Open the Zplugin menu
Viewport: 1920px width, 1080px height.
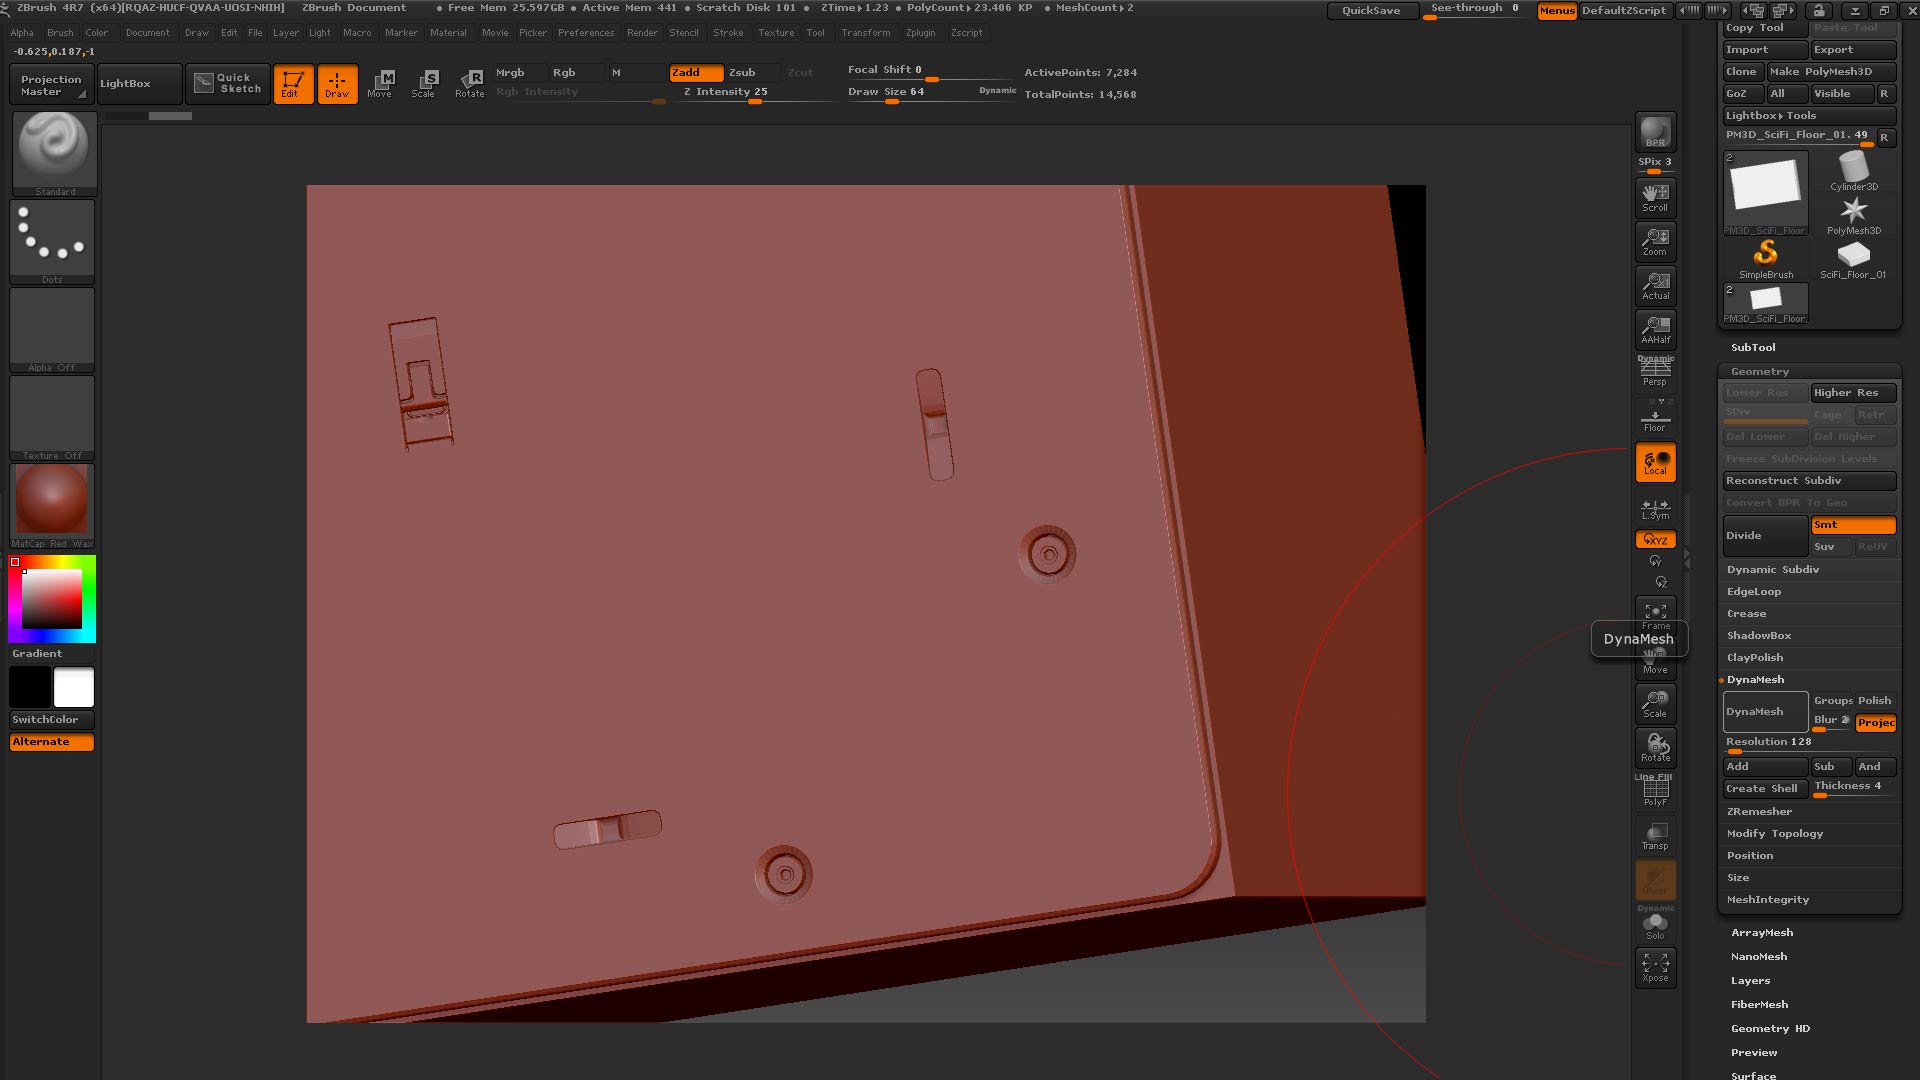point(920,32)
